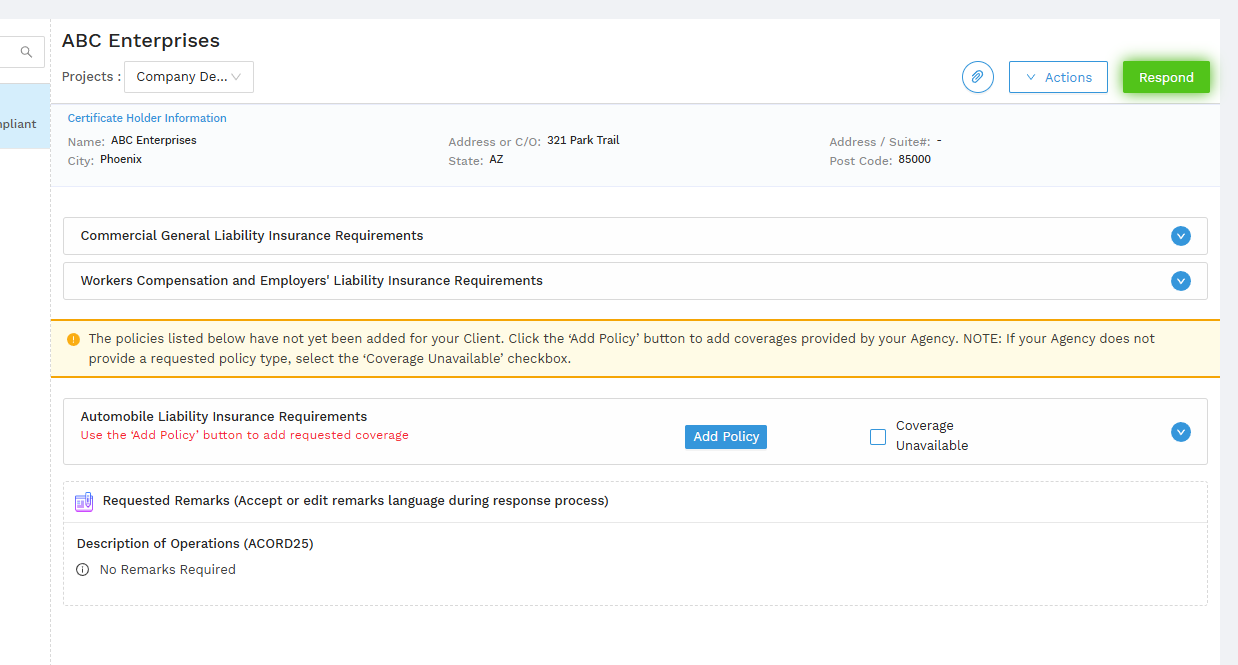Click the state value AZ
Screen dimensions: 1238x665
496,160
